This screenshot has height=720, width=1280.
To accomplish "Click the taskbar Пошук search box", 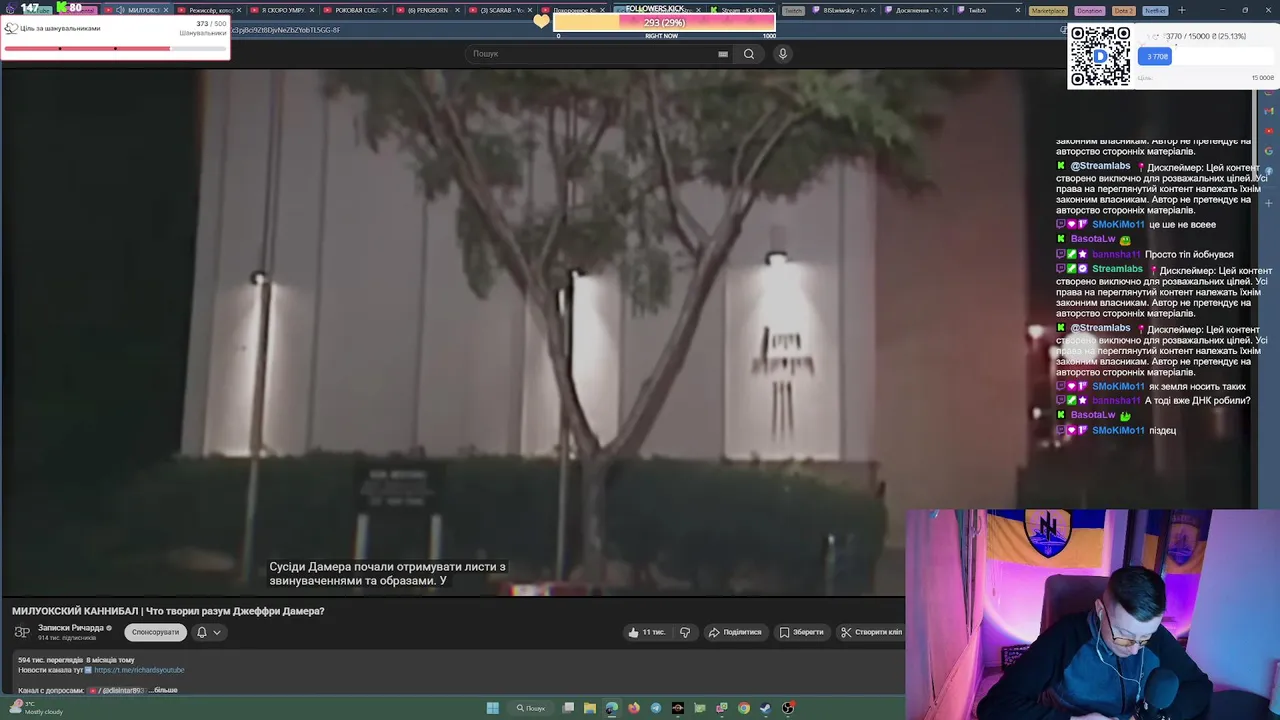I will (532, 708).
